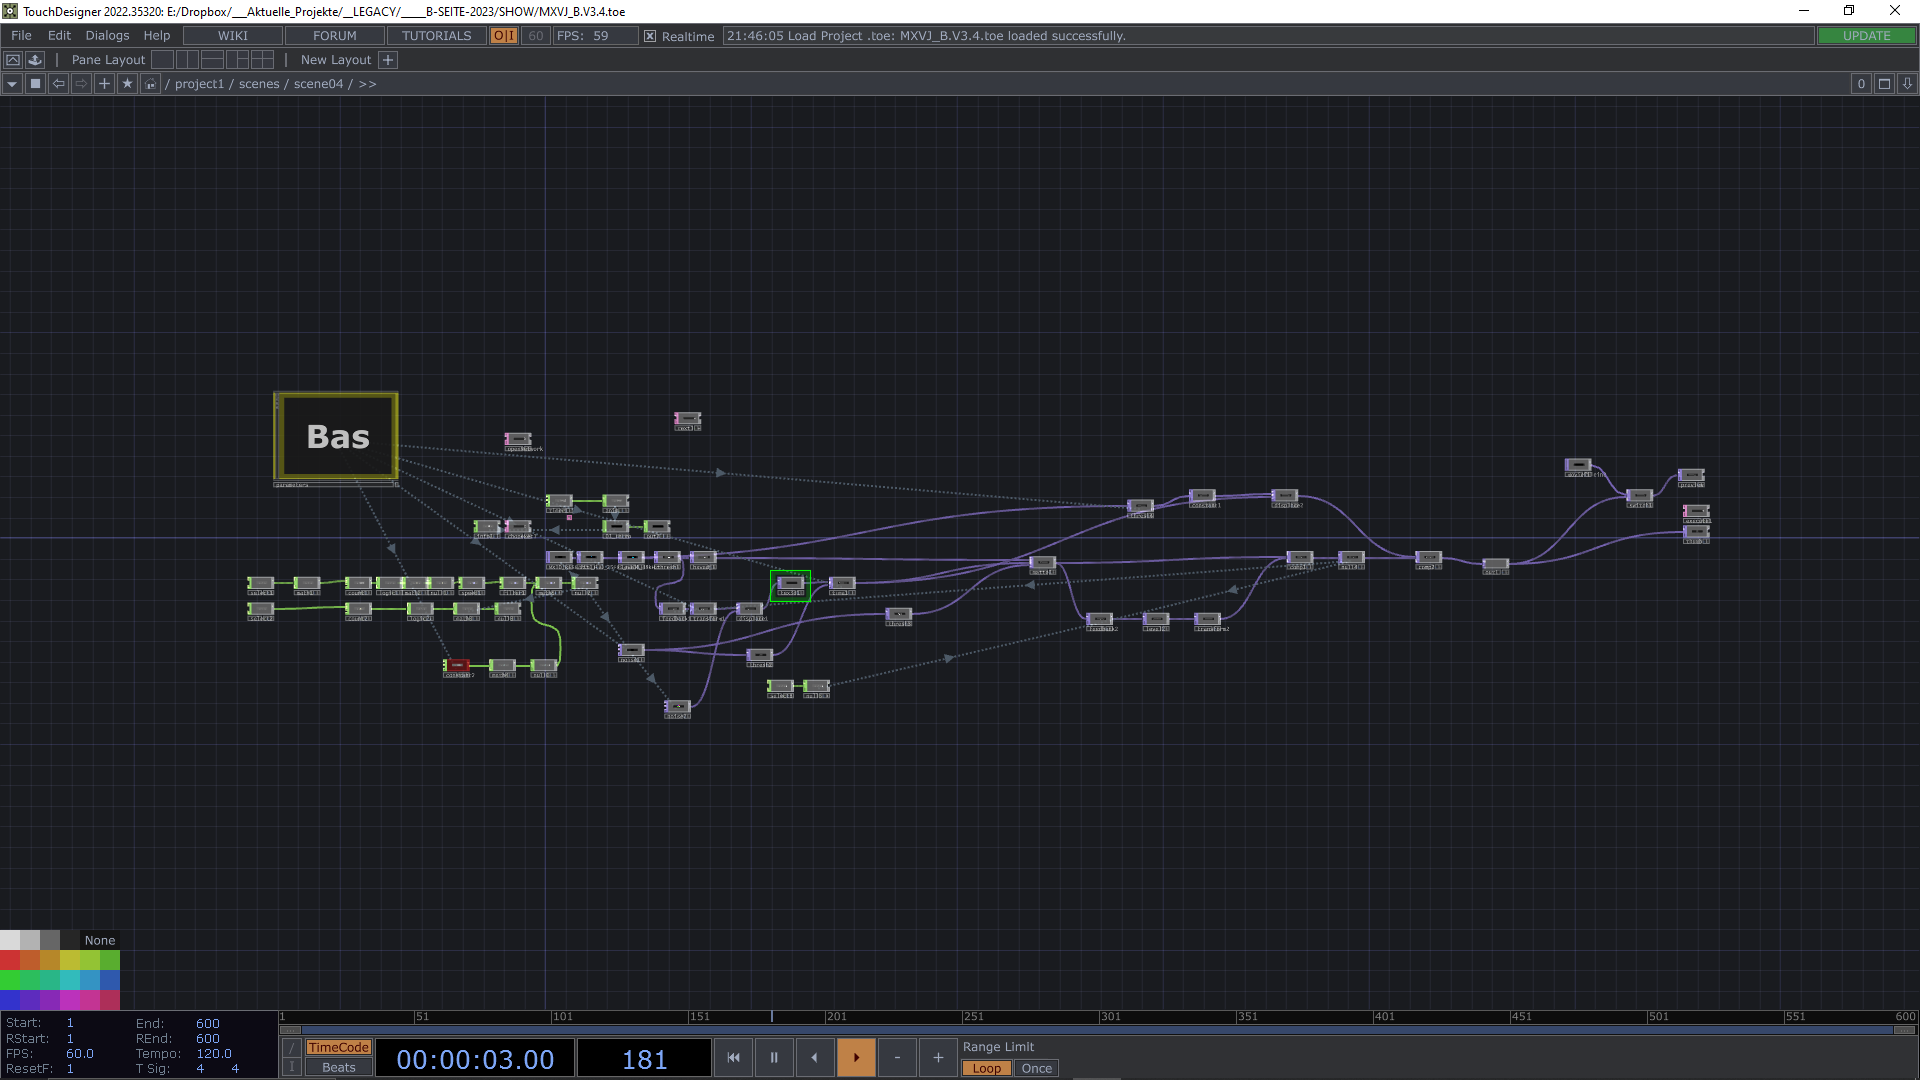Open the Dialogs menu

(x=107, y=36)
